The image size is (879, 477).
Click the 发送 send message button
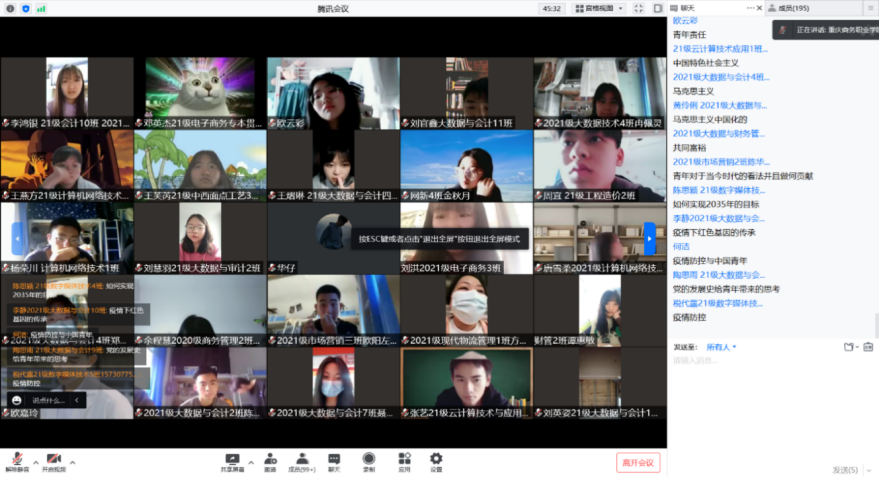click(x=844, y=469)
